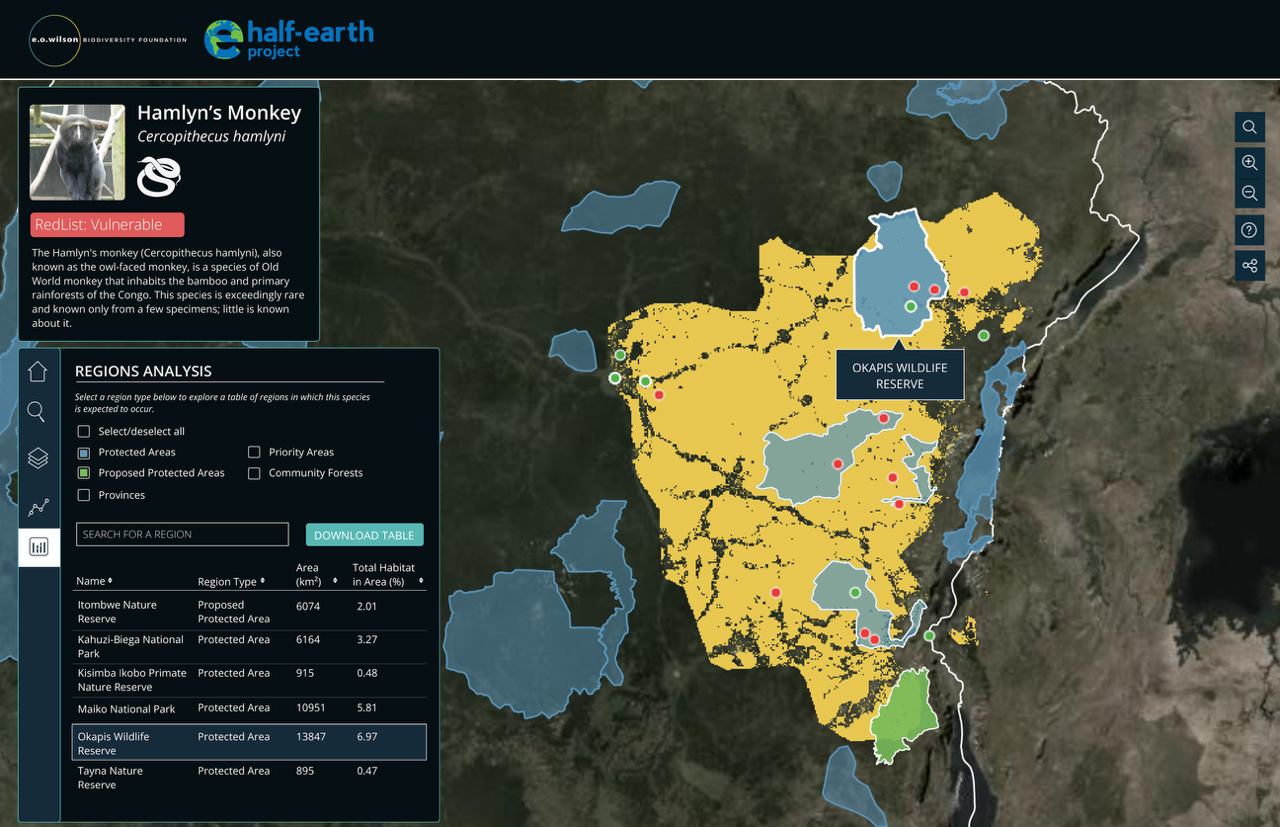
Task: Uncheck Protected Areas checkbox
Action: [84, 453]
